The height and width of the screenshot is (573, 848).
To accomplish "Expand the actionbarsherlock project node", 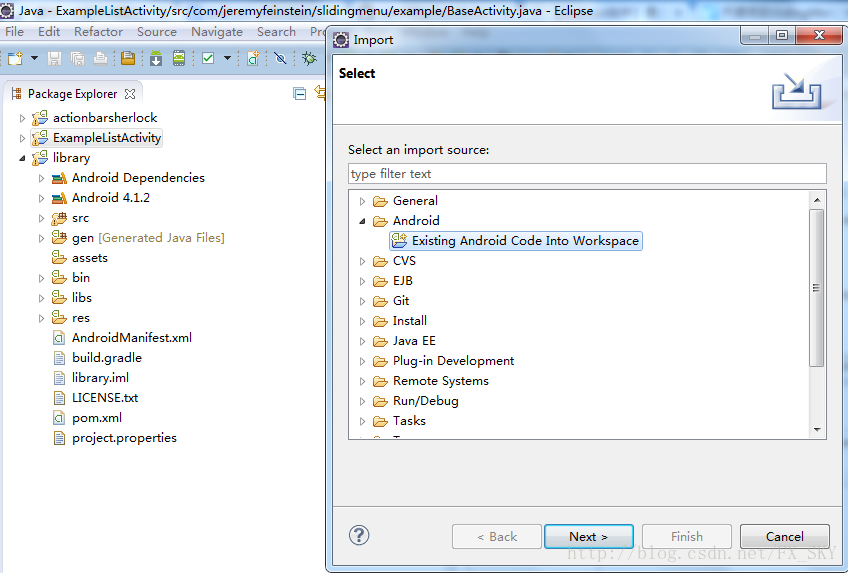I will [22, 118].
